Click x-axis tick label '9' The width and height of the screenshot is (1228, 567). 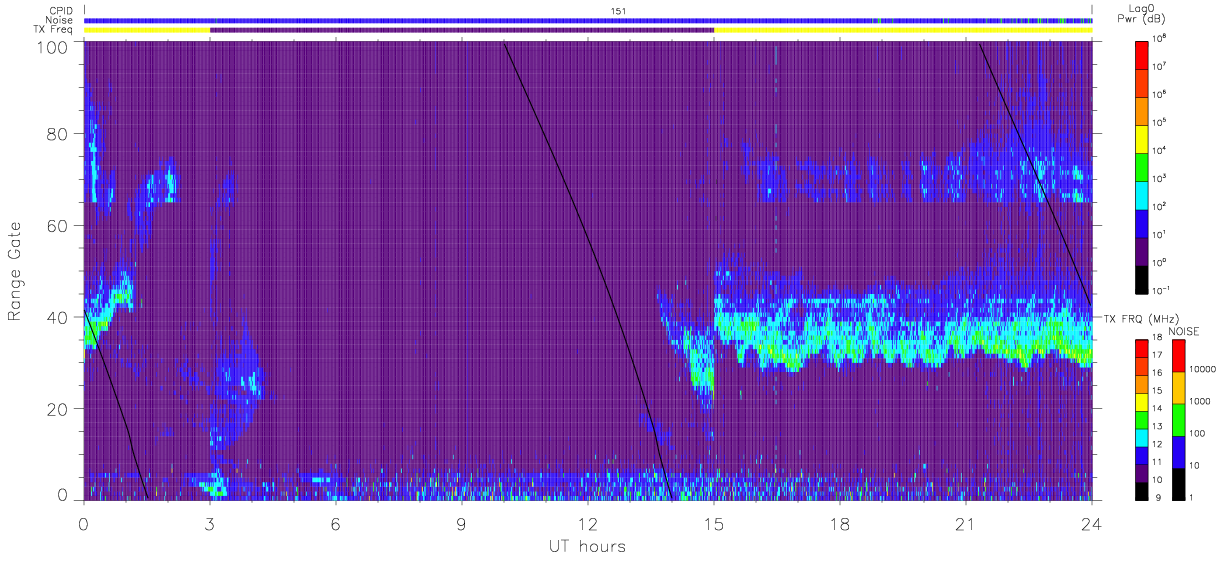click(461, 523)
